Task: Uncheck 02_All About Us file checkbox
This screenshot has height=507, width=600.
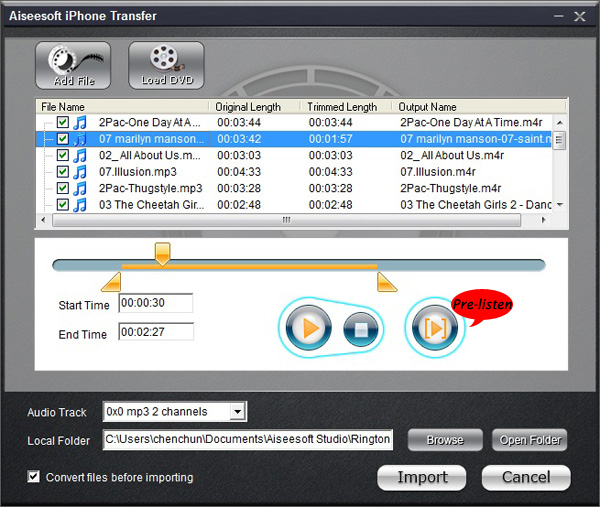Action: (63, 155)
